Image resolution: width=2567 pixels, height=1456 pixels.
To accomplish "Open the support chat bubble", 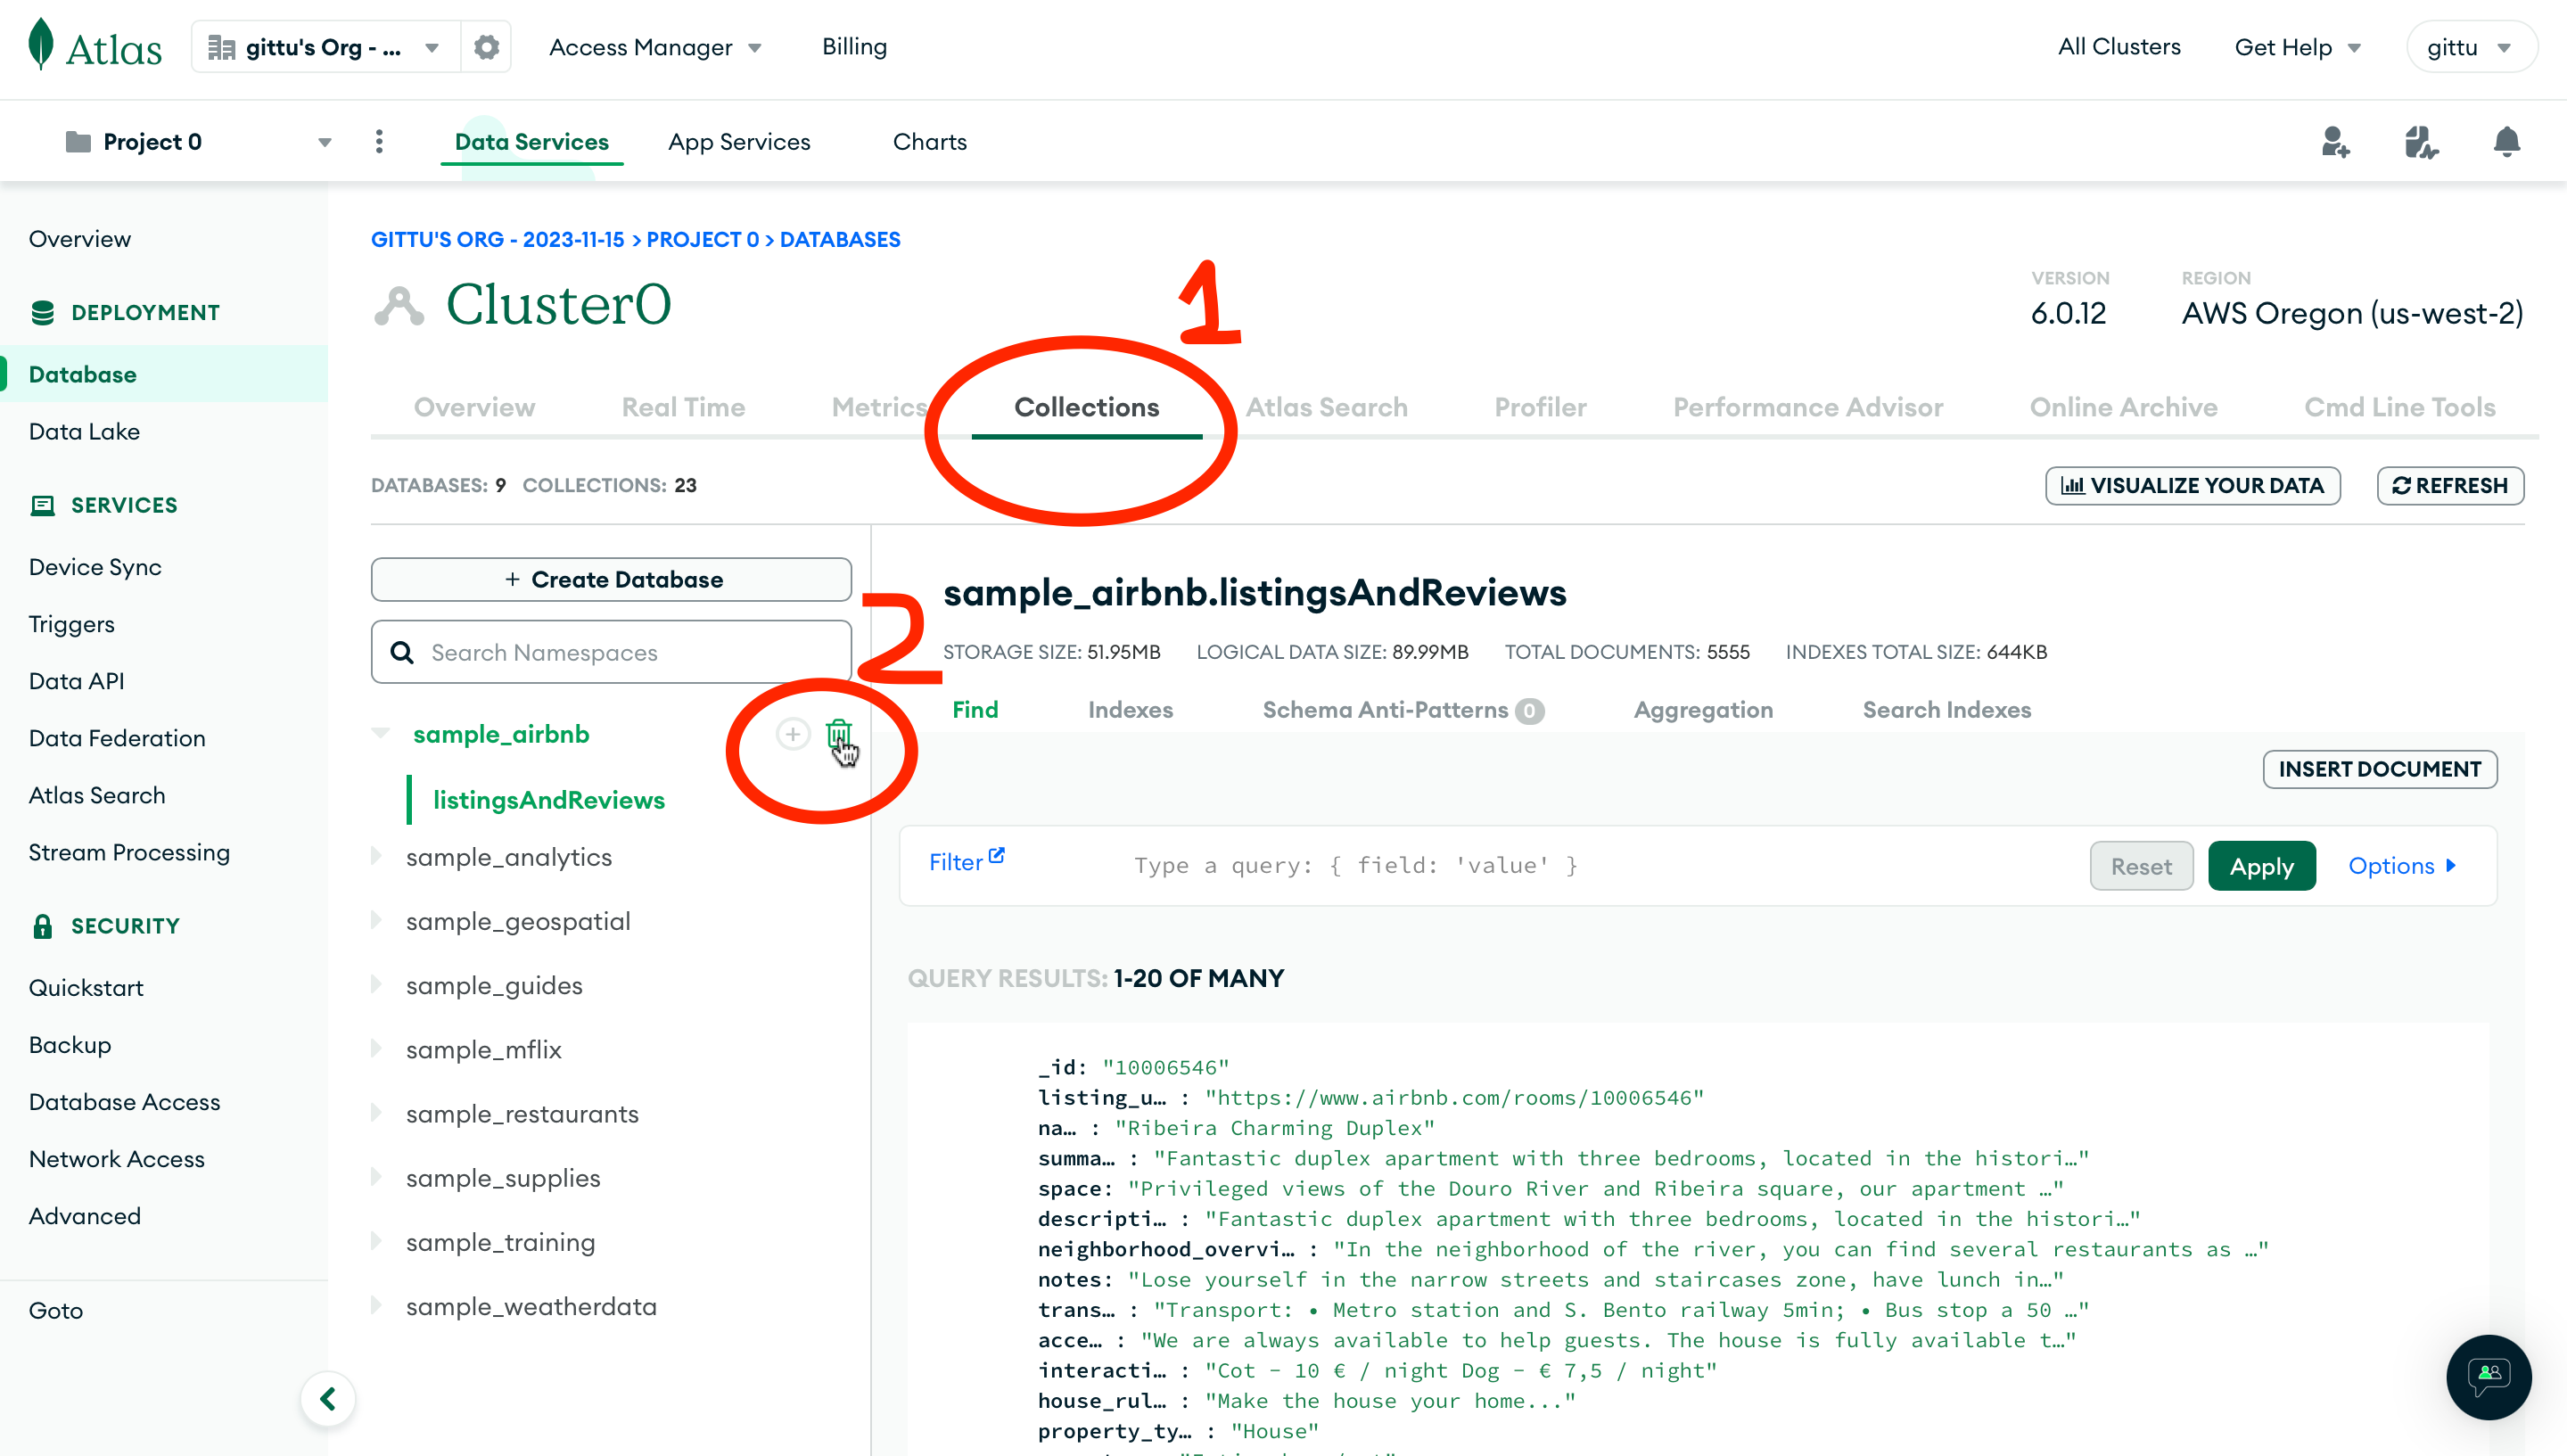I will coord(2489,1377).
